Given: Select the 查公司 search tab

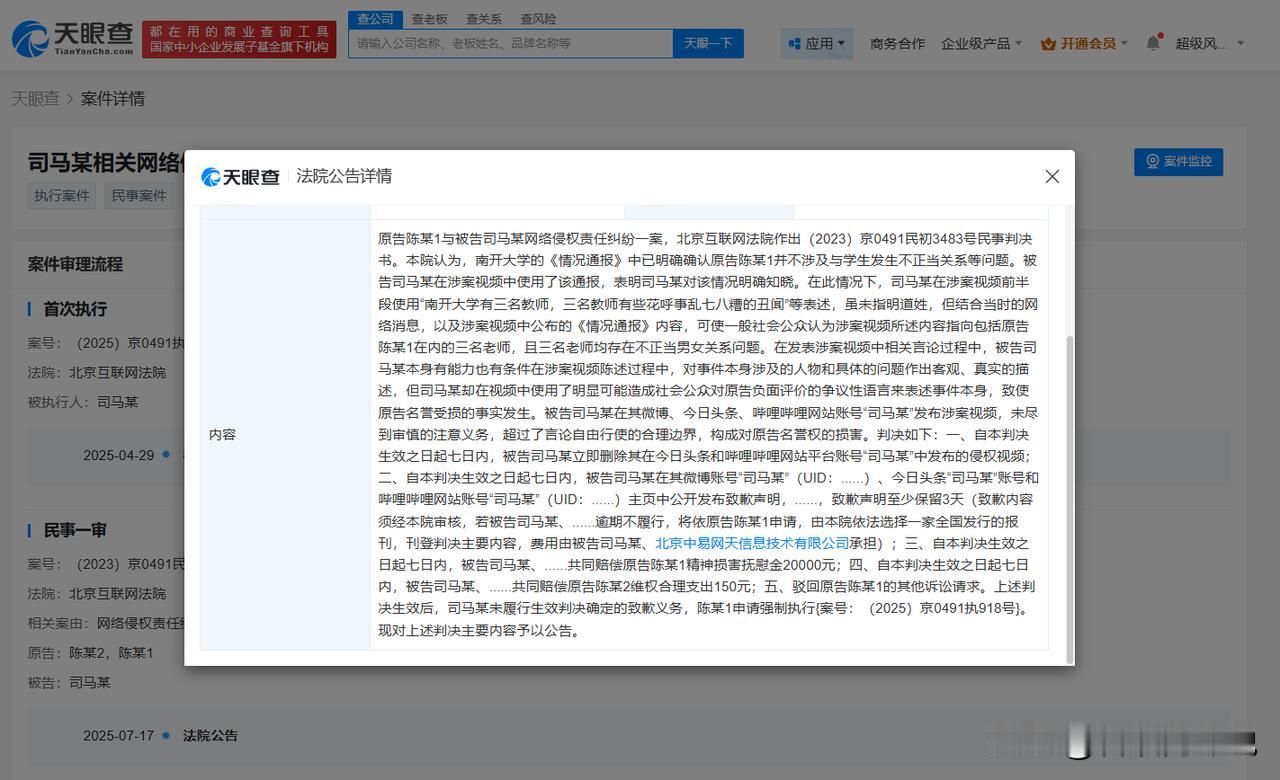Looking at the screenshot, I should [x=375, y=19].
